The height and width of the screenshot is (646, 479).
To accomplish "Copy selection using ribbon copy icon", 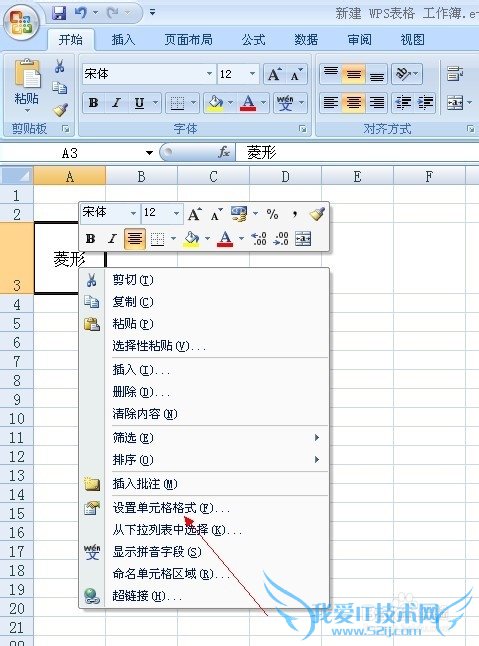I will click(60, 87).
